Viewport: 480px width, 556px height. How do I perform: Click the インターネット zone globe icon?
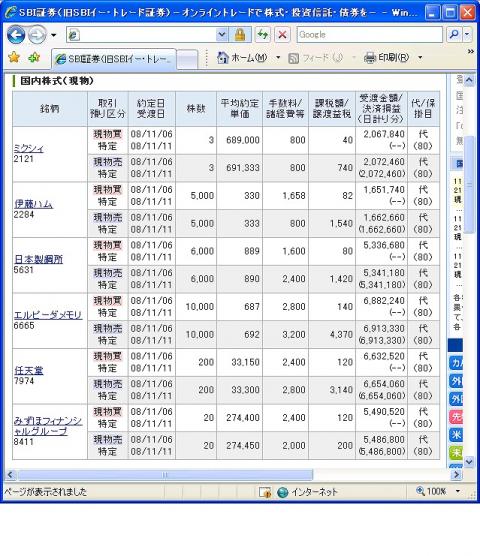tap(283, 492)
